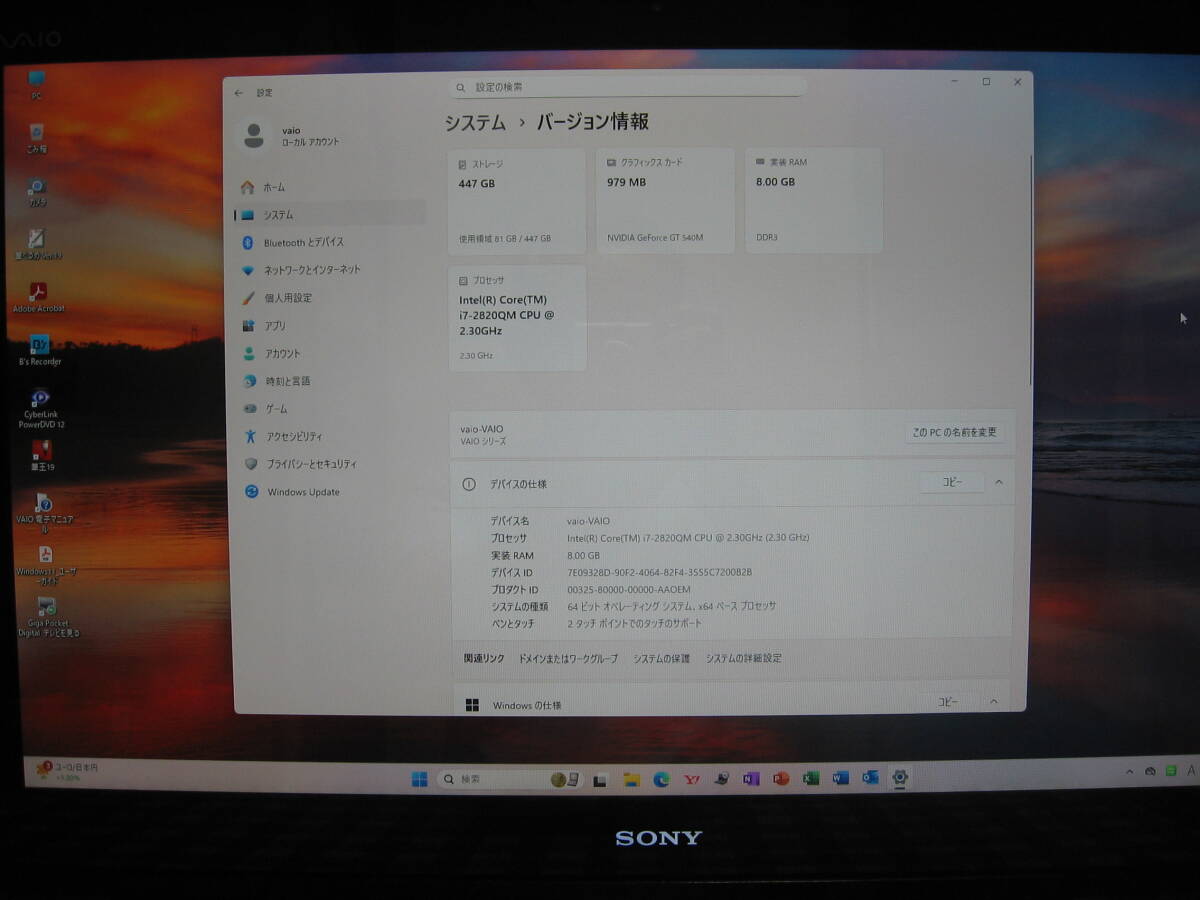The height and width of the screenshot is (900, 1200).
Task: Copy device specifications with コピー button
Action: (x=952, y=482)
